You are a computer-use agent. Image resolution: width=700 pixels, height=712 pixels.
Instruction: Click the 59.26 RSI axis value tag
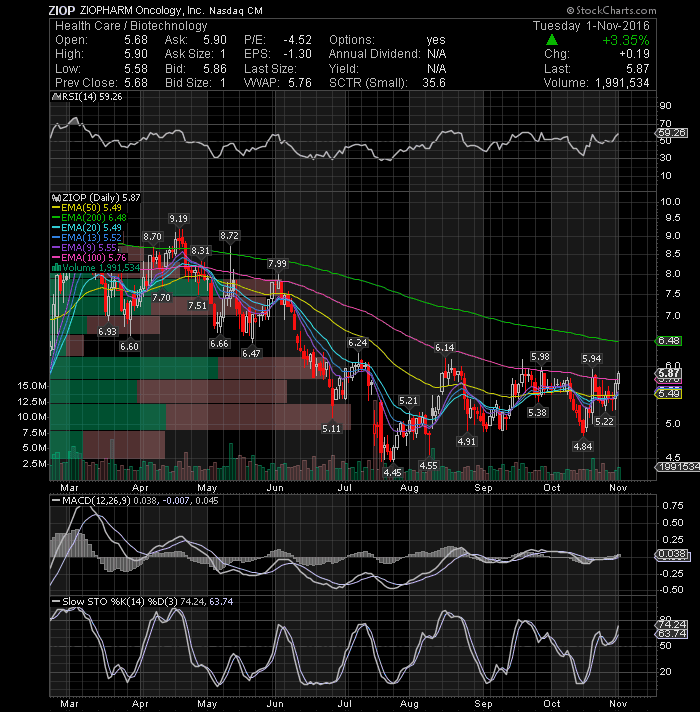pyautogui.click(x=672, y=133)
